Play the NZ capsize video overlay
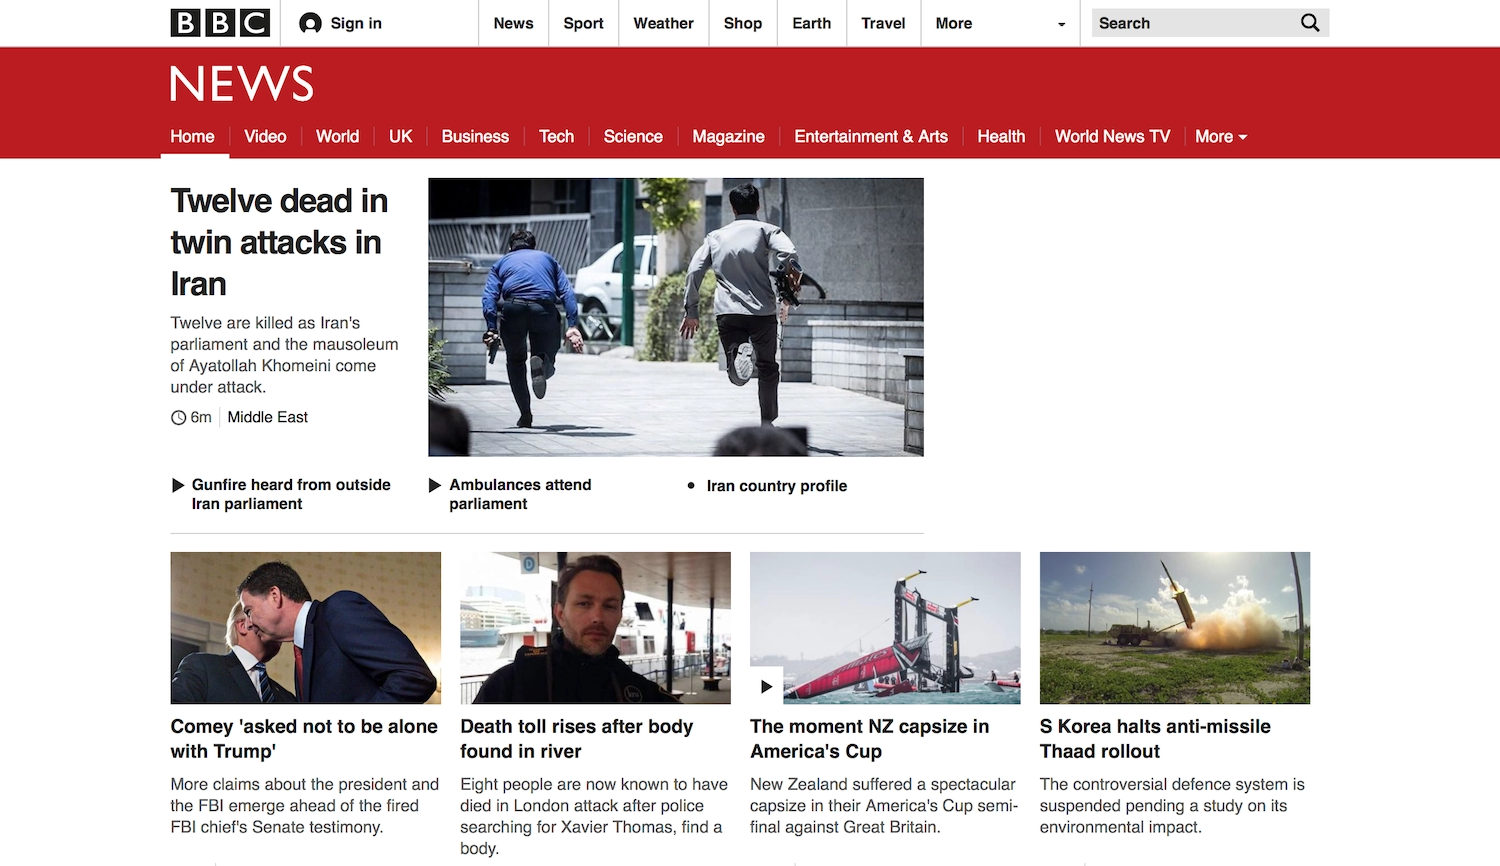This screenshot has height=866, width=1500. (766, 686)
